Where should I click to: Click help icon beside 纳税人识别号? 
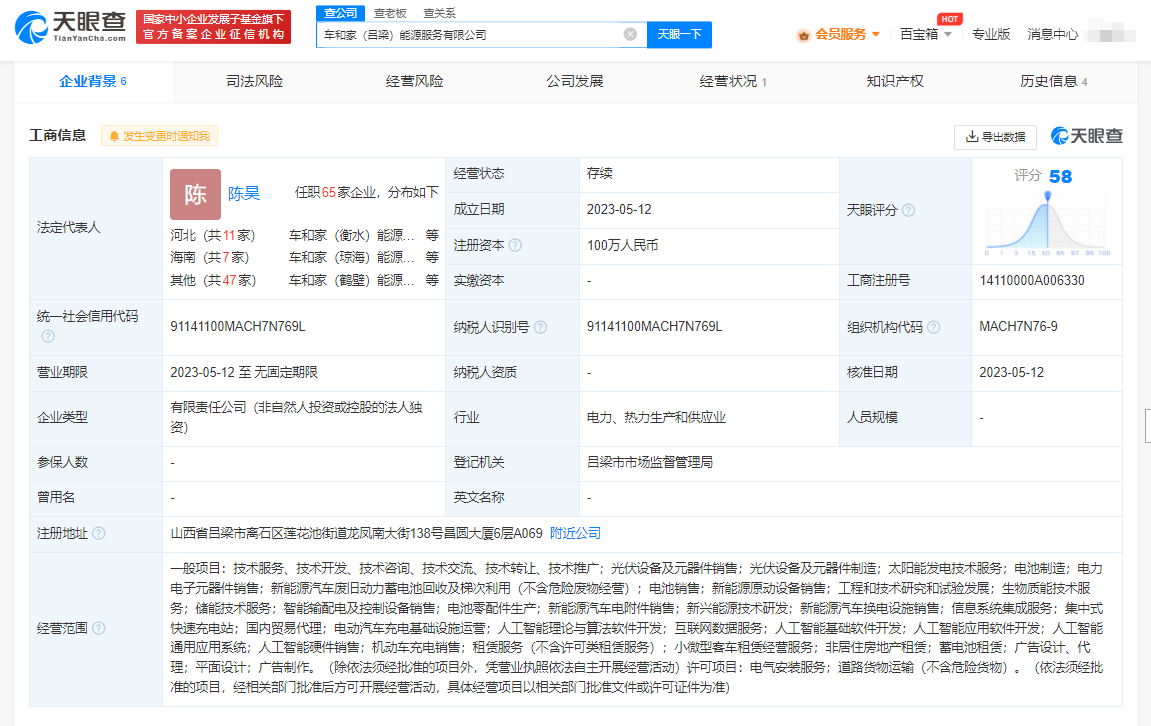(540, 327)
